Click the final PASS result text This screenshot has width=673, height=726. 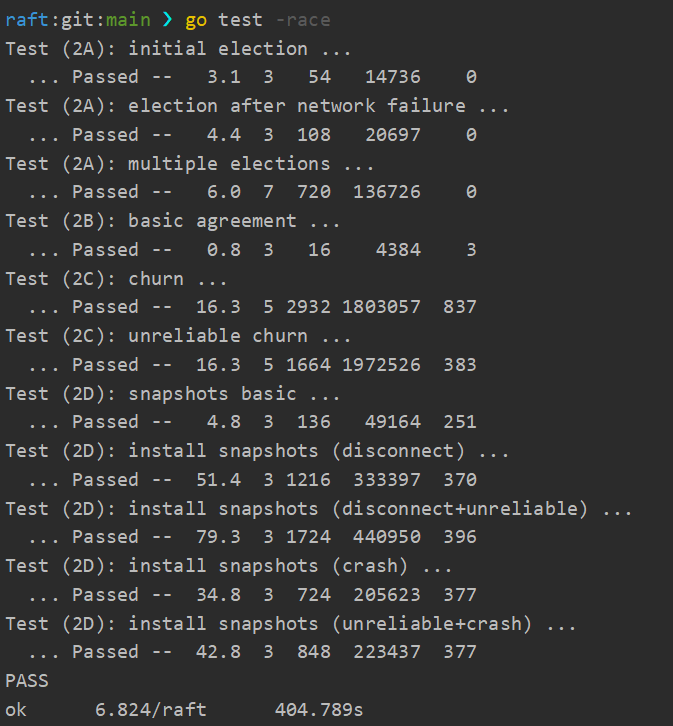point(27,681)
